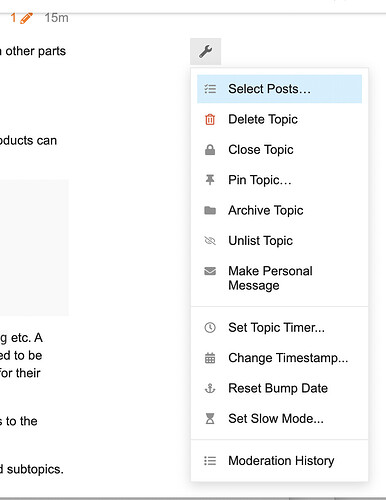Open Moderation History
This screenshot has width=386, height=500.
pyautogui.click(x=279, y=461)
